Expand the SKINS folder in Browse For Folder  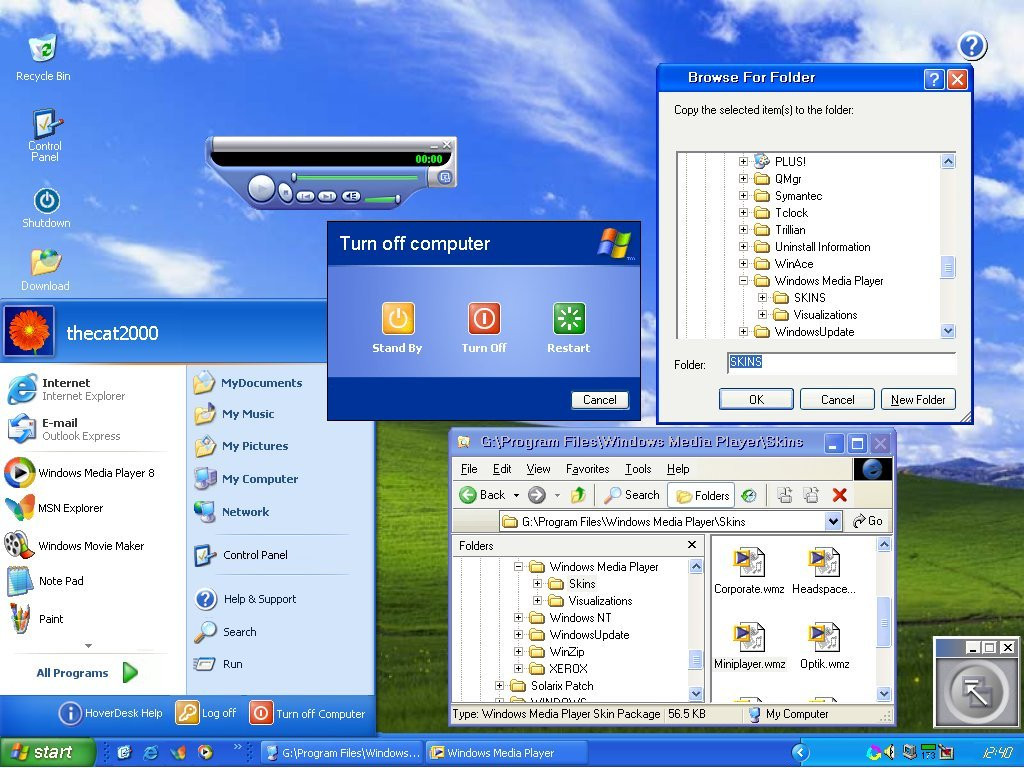762,297
